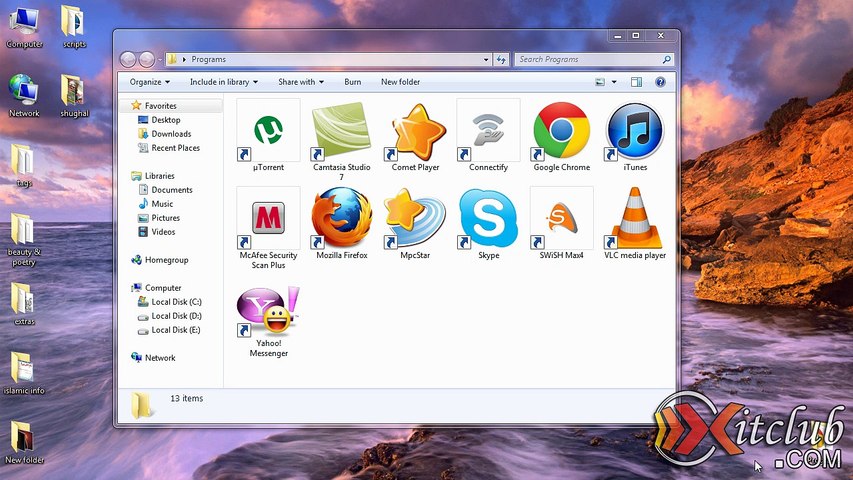Open Desktop under Favorites
The width and height of the screenshot is (853, 480).
[x=166, y=120]
